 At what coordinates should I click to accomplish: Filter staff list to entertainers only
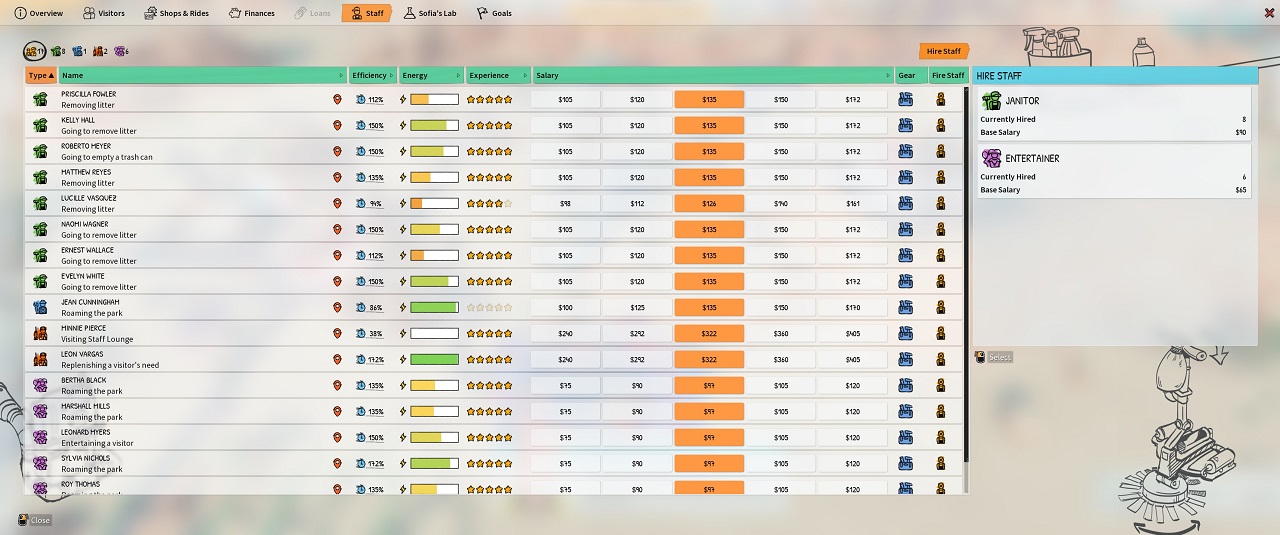click(121, 51)
